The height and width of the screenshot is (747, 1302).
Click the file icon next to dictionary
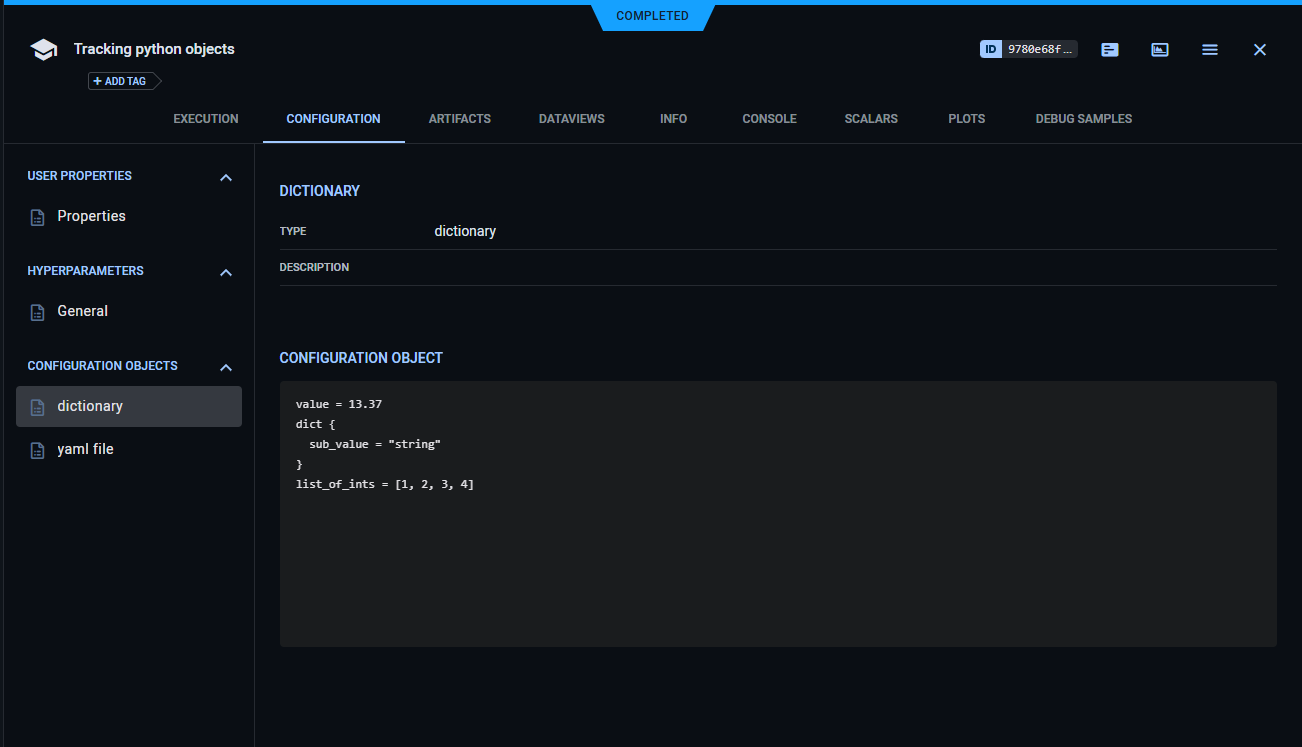pyautogui.click(x=37, y=405)
